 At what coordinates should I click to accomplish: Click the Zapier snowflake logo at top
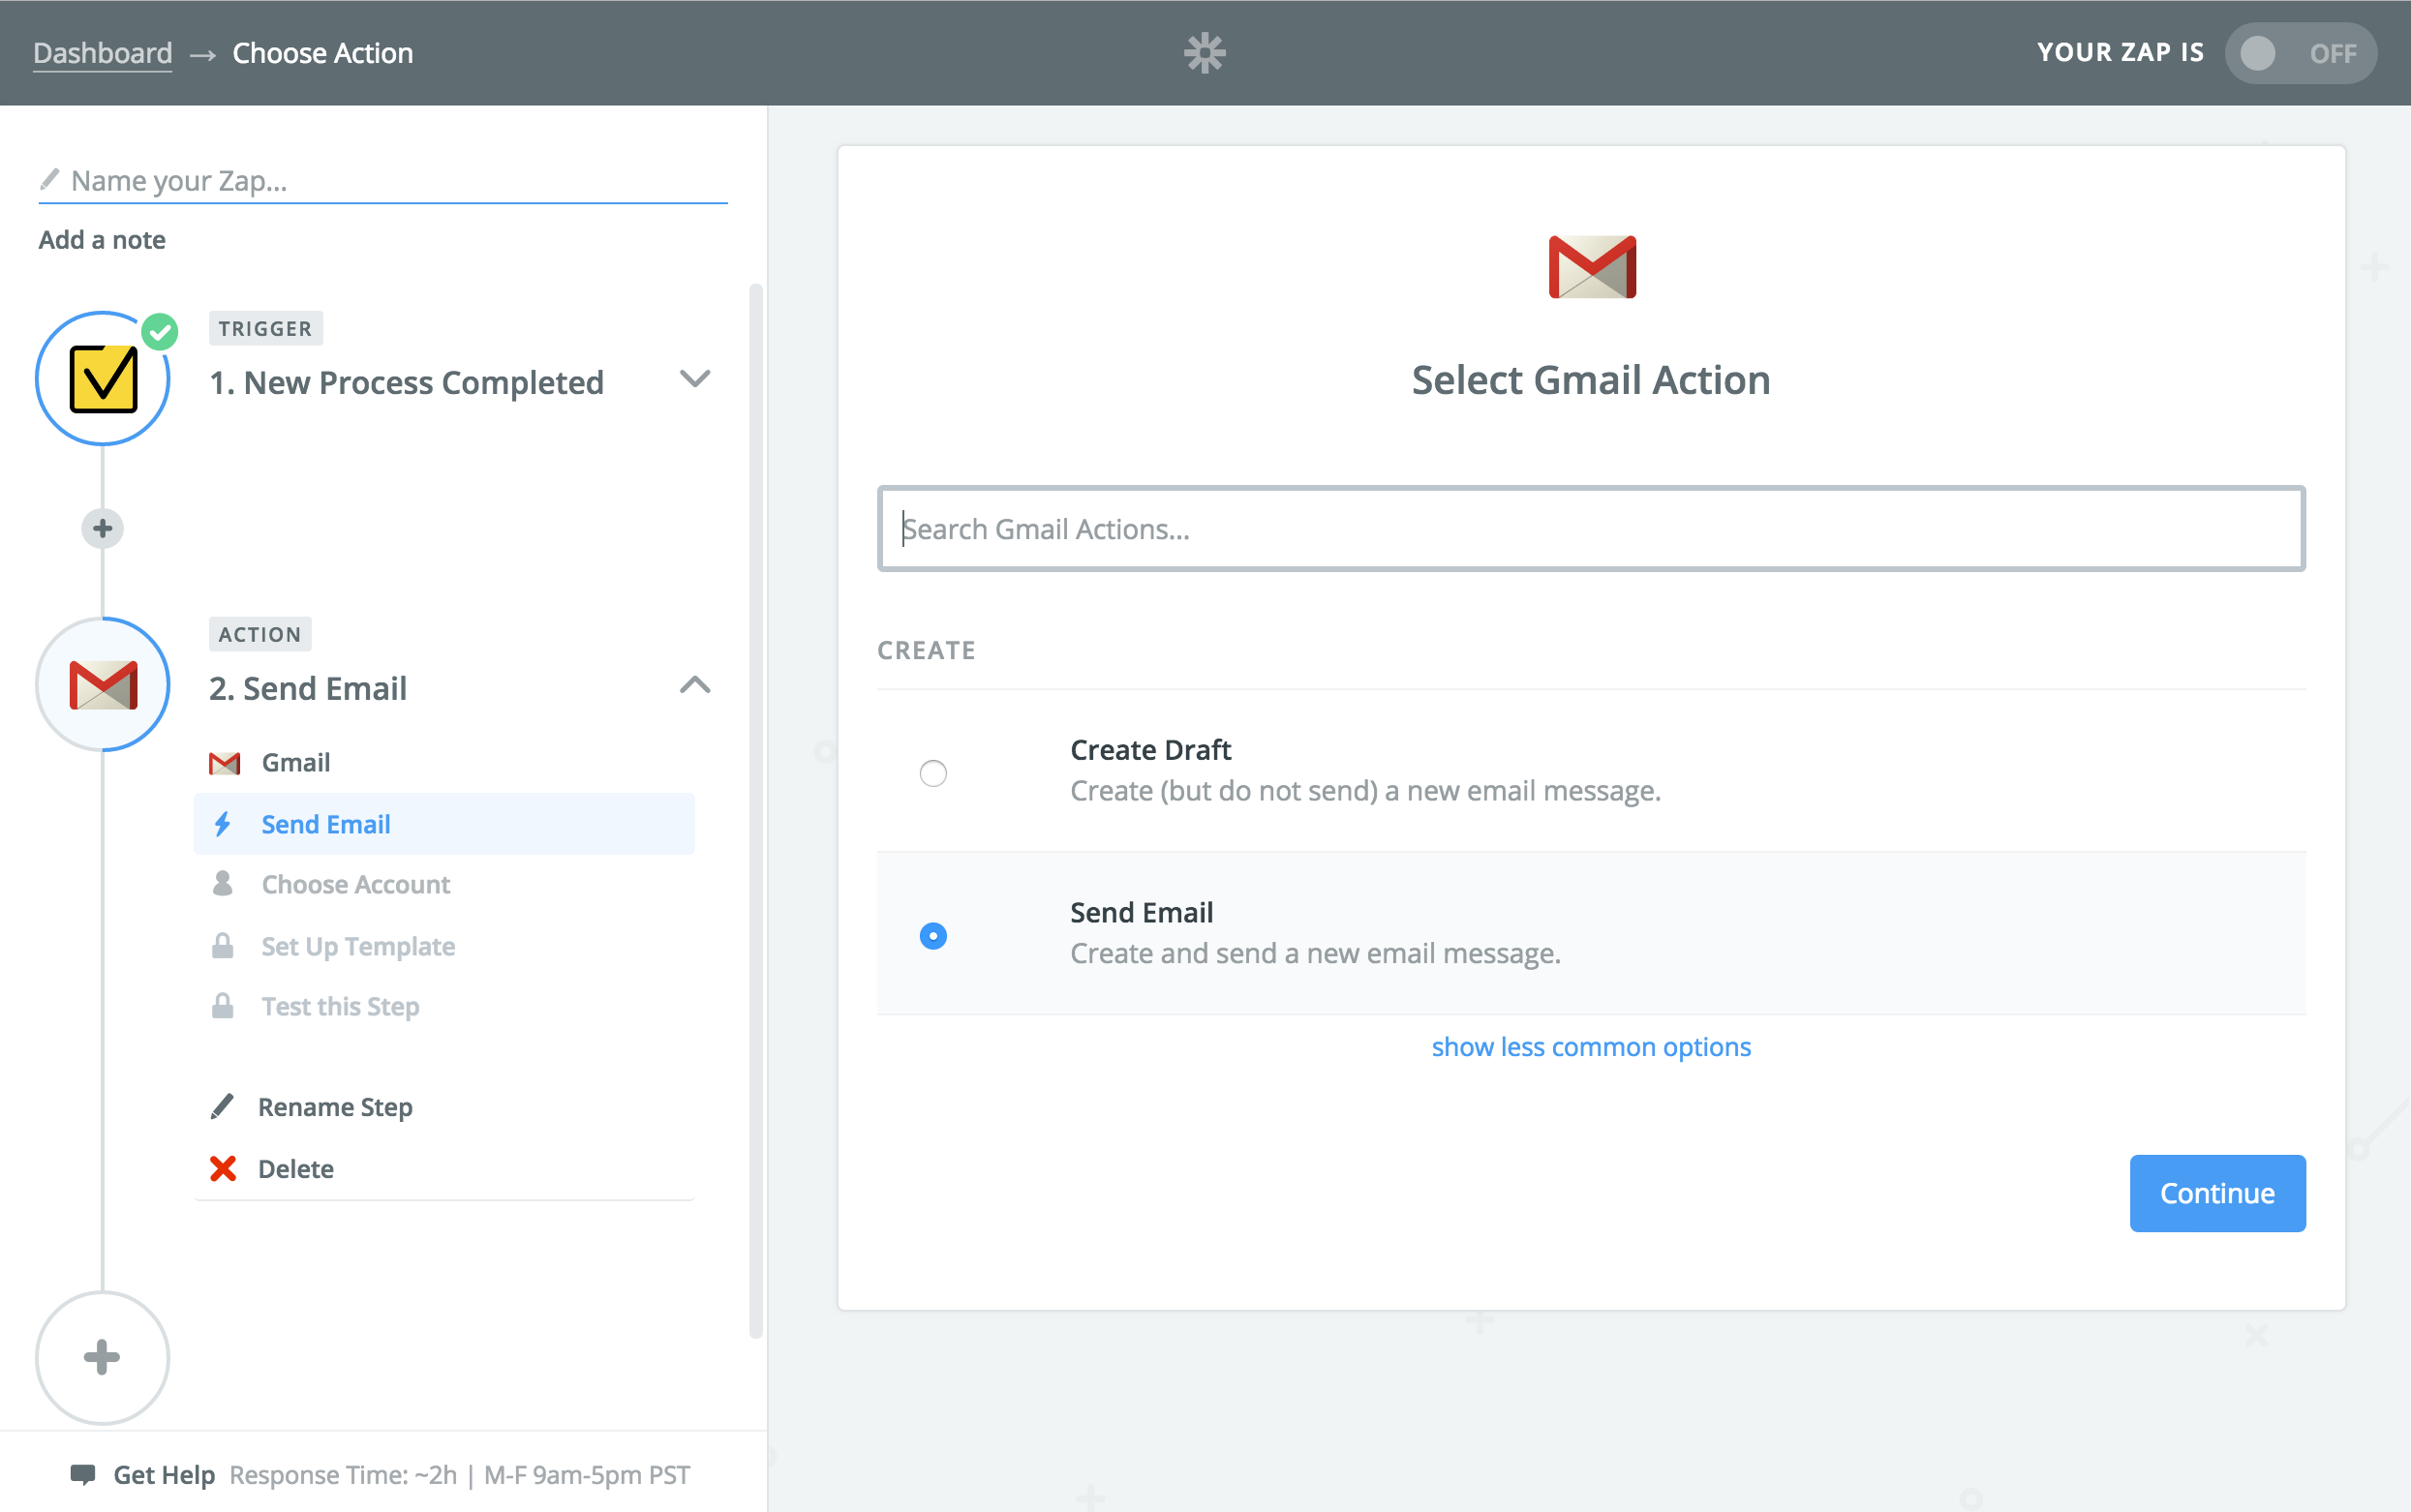point(1205,52)
